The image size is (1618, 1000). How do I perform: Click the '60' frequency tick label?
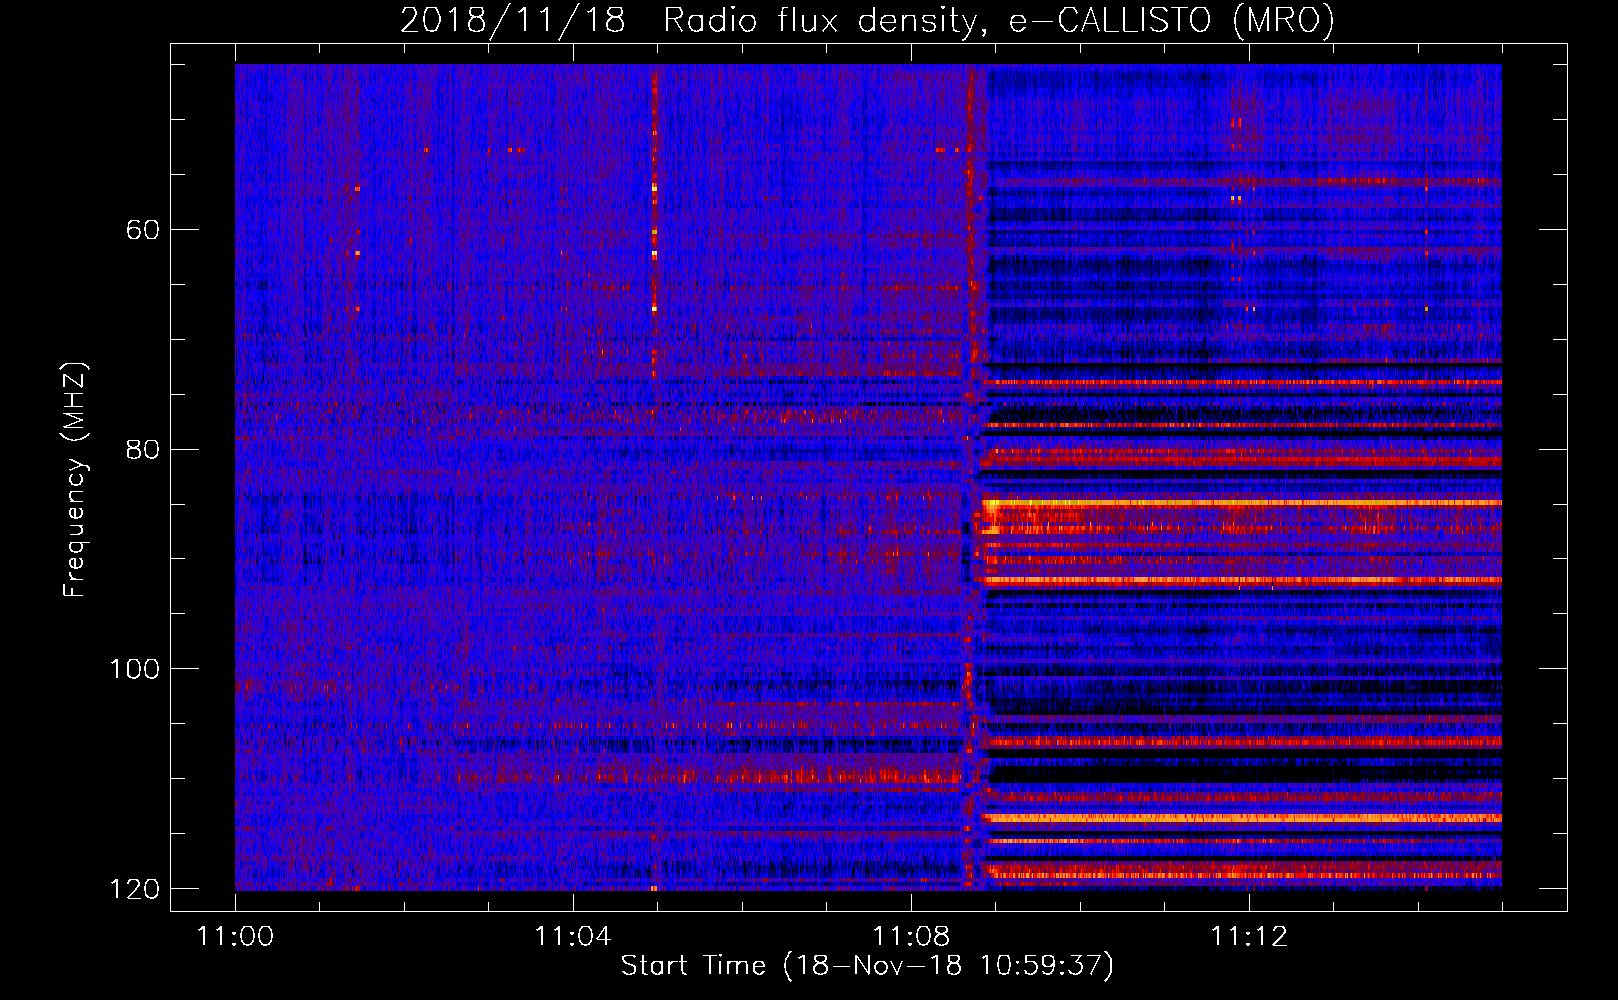[142, 230]
